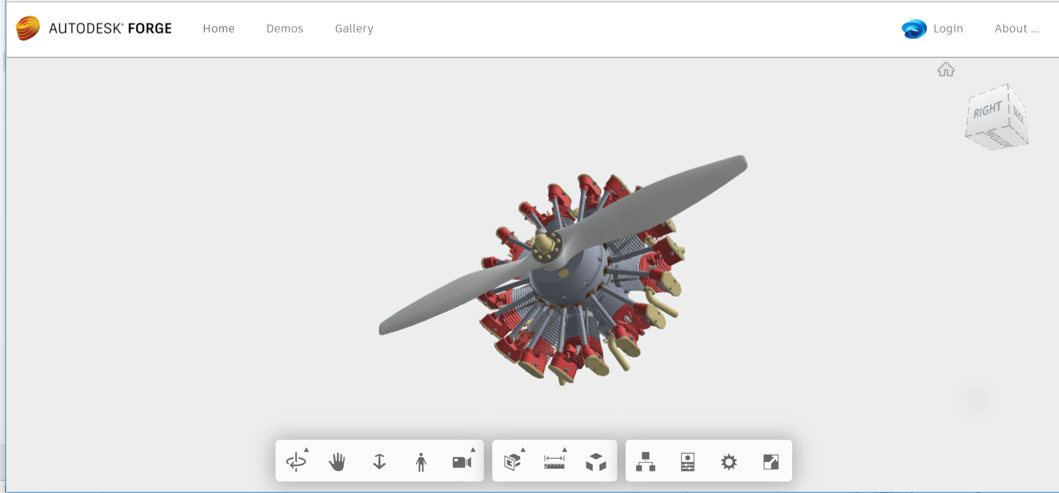
Task: Choose the Section analysis tool
Action: (513, 462)
